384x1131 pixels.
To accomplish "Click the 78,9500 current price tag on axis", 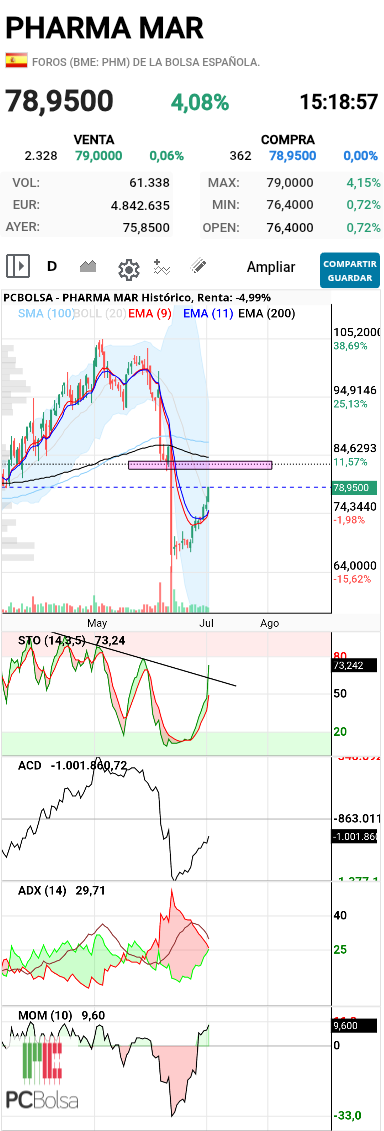I will [x=356, y=488].
